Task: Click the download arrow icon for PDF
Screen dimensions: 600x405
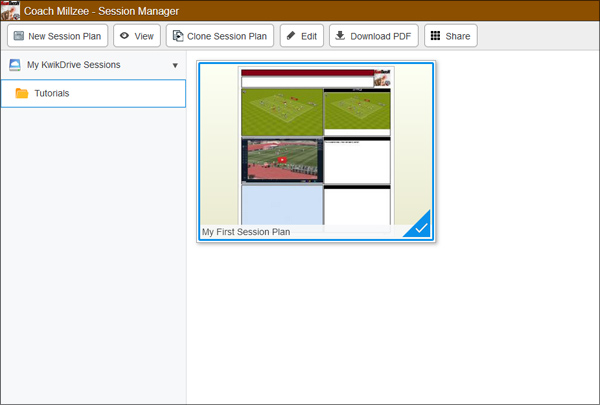Action: click(x=340, y=36)
